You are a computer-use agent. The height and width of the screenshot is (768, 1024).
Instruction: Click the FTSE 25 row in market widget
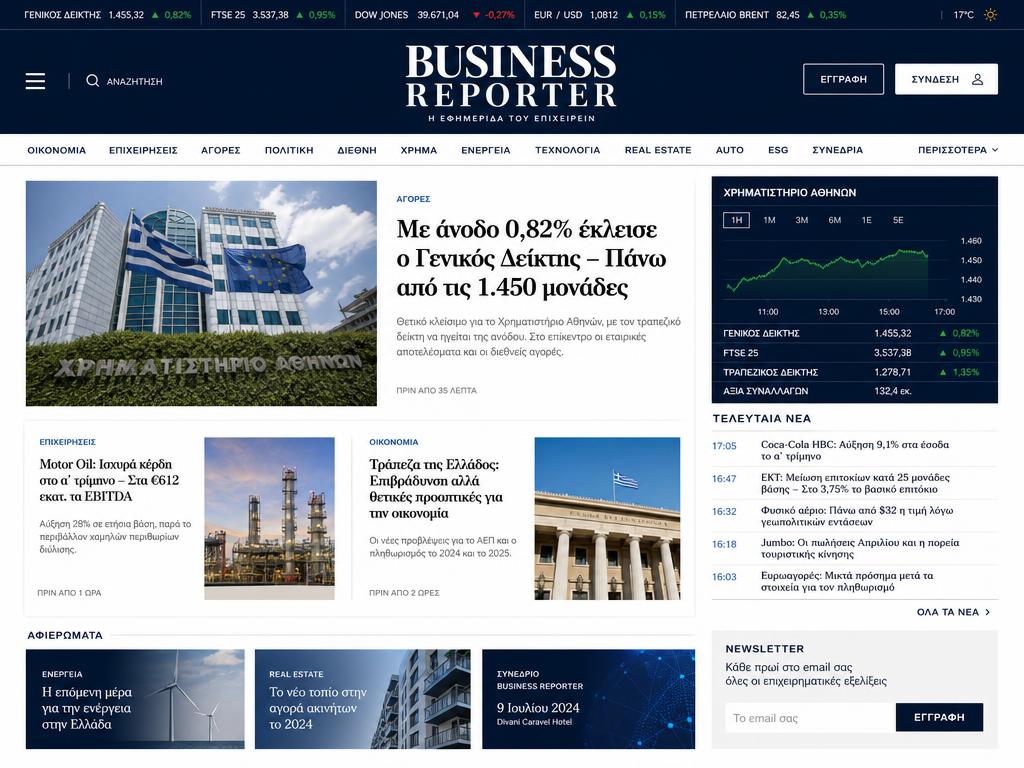point(855,352)
